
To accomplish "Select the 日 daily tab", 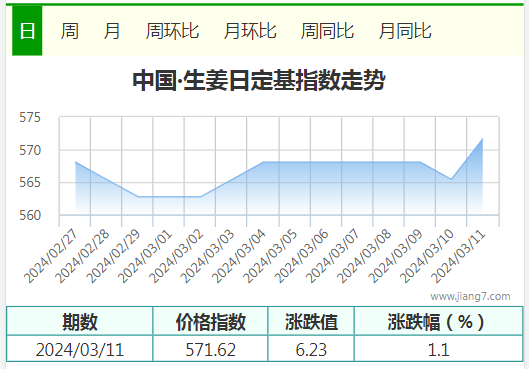I will pos(27,31).
